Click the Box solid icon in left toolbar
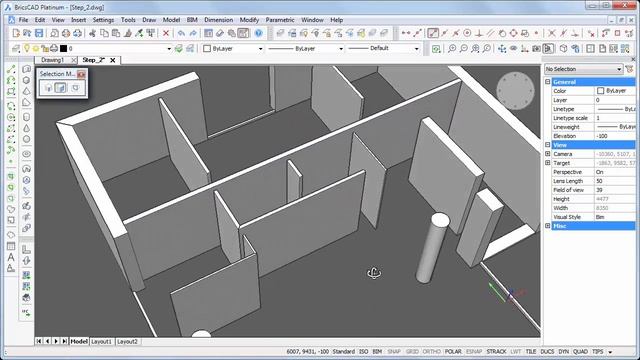The image size is (640, 360). tap(27, 80)
